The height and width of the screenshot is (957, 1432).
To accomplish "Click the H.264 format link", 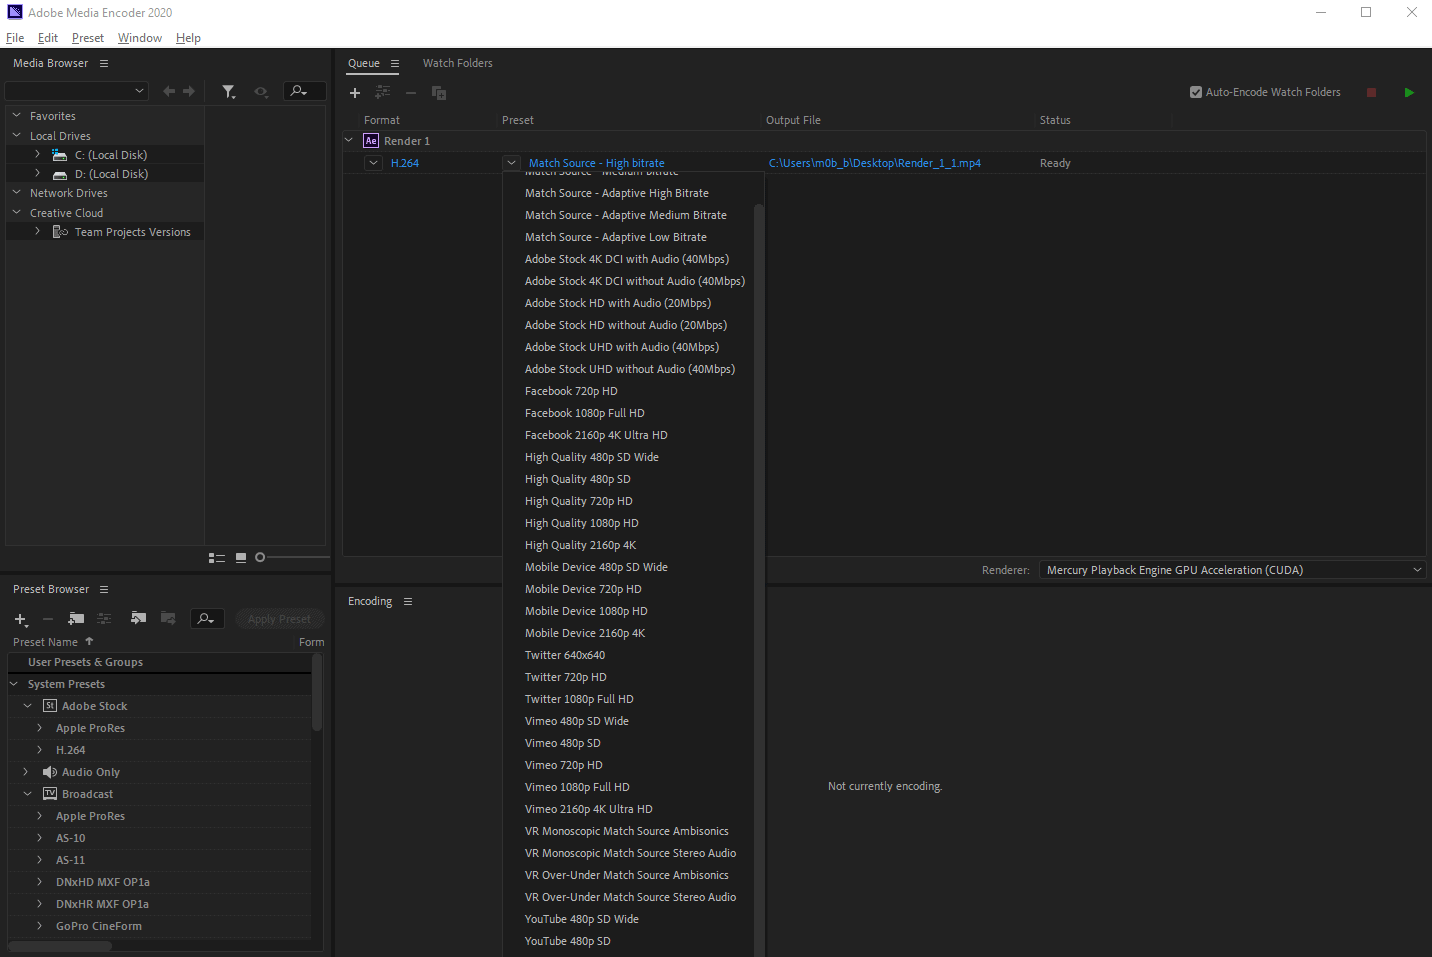I will pos(405,163).
